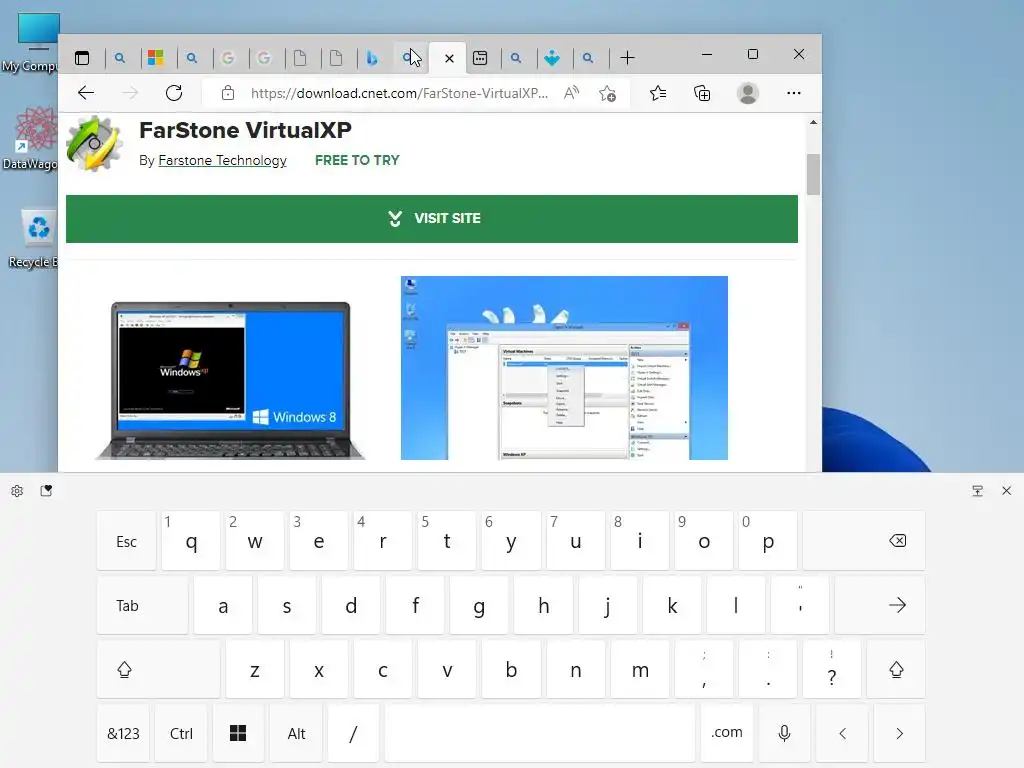Tap the space bar
Screen dimensions: 1024x768
(540, 733)
